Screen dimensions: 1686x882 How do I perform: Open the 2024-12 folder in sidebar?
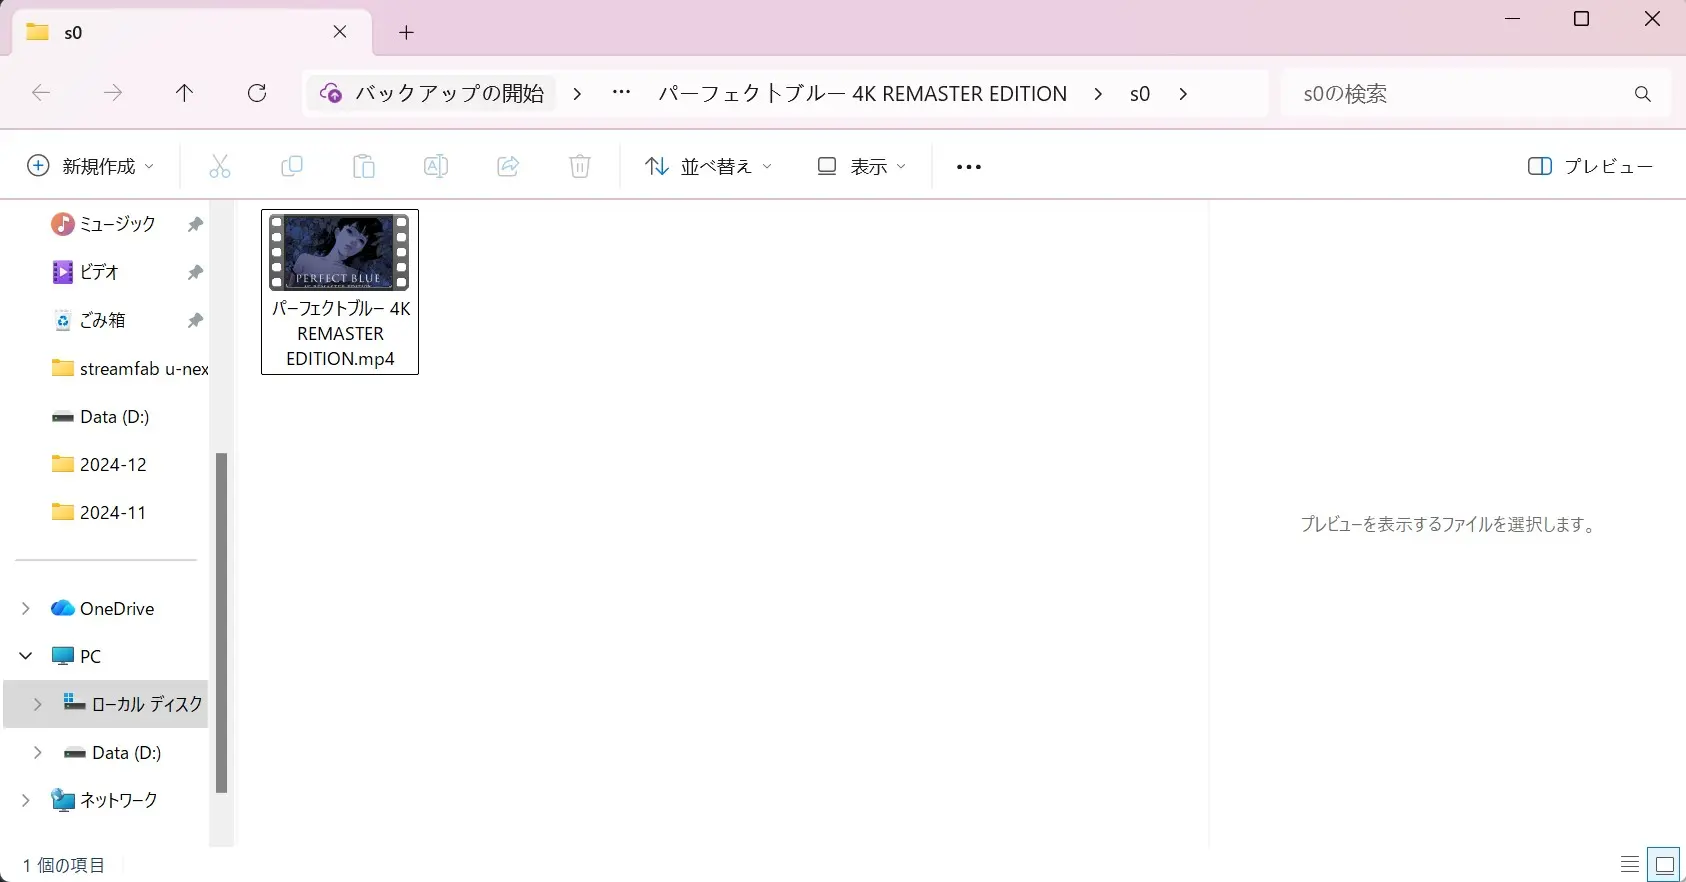tap(99, 464)
